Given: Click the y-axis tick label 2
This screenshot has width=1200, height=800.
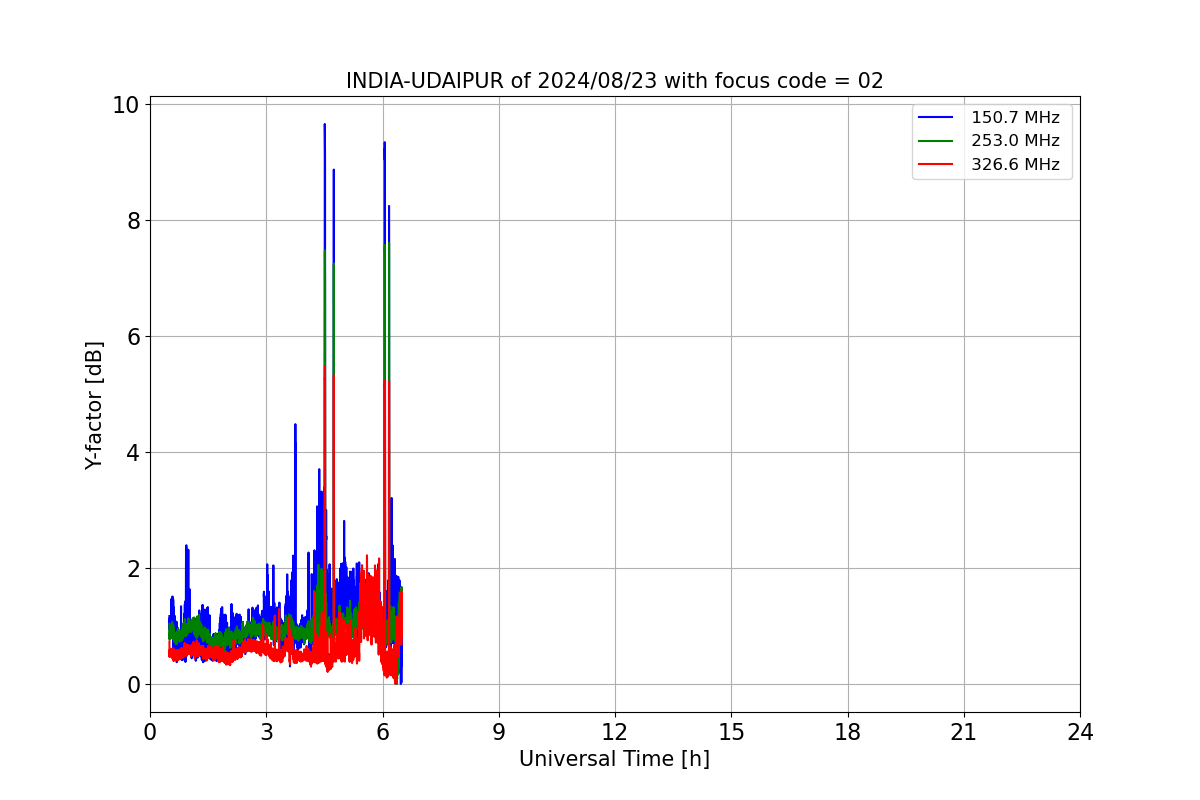Looking at the screenshot, I should 134,568.
